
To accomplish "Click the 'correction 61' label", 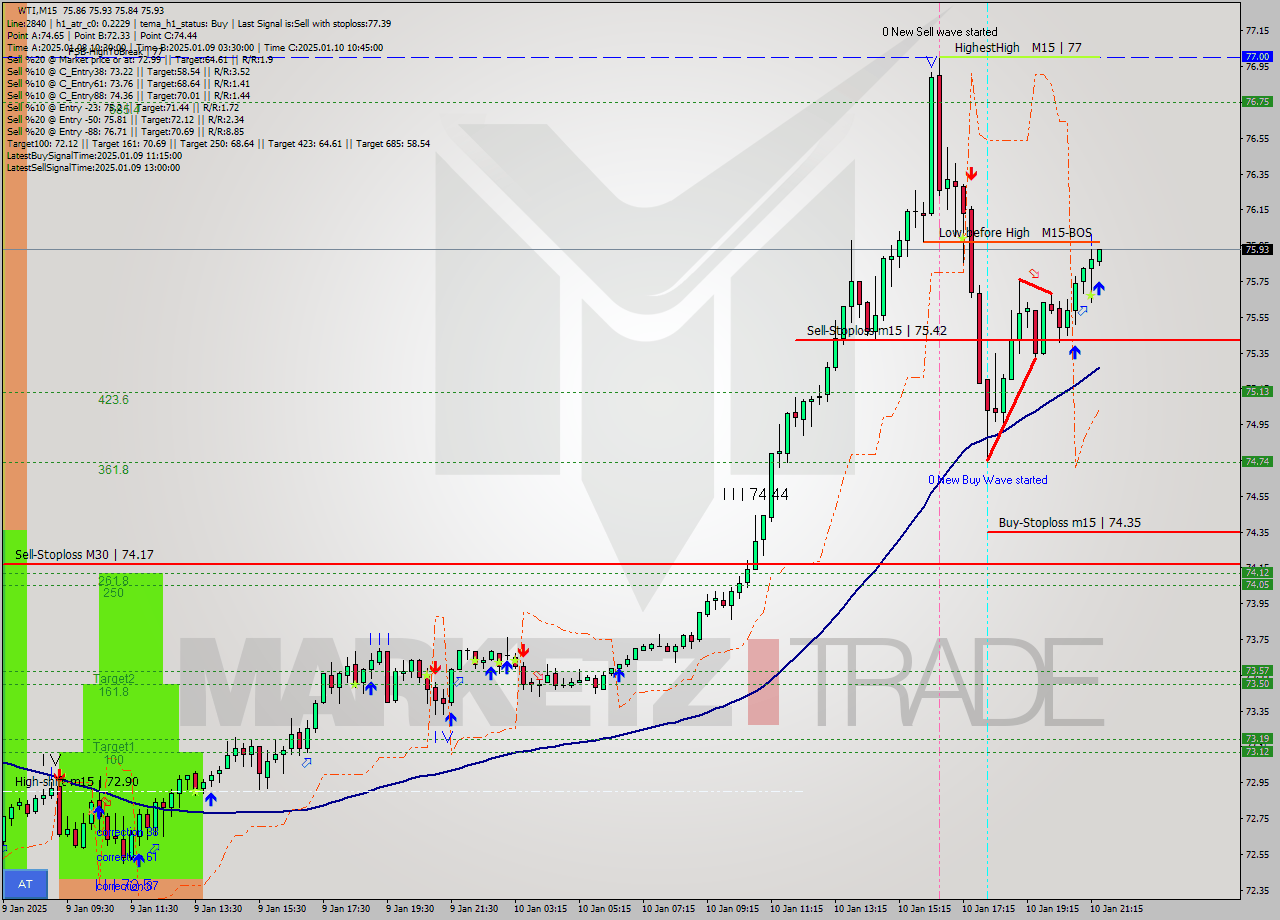I will 128,857.
